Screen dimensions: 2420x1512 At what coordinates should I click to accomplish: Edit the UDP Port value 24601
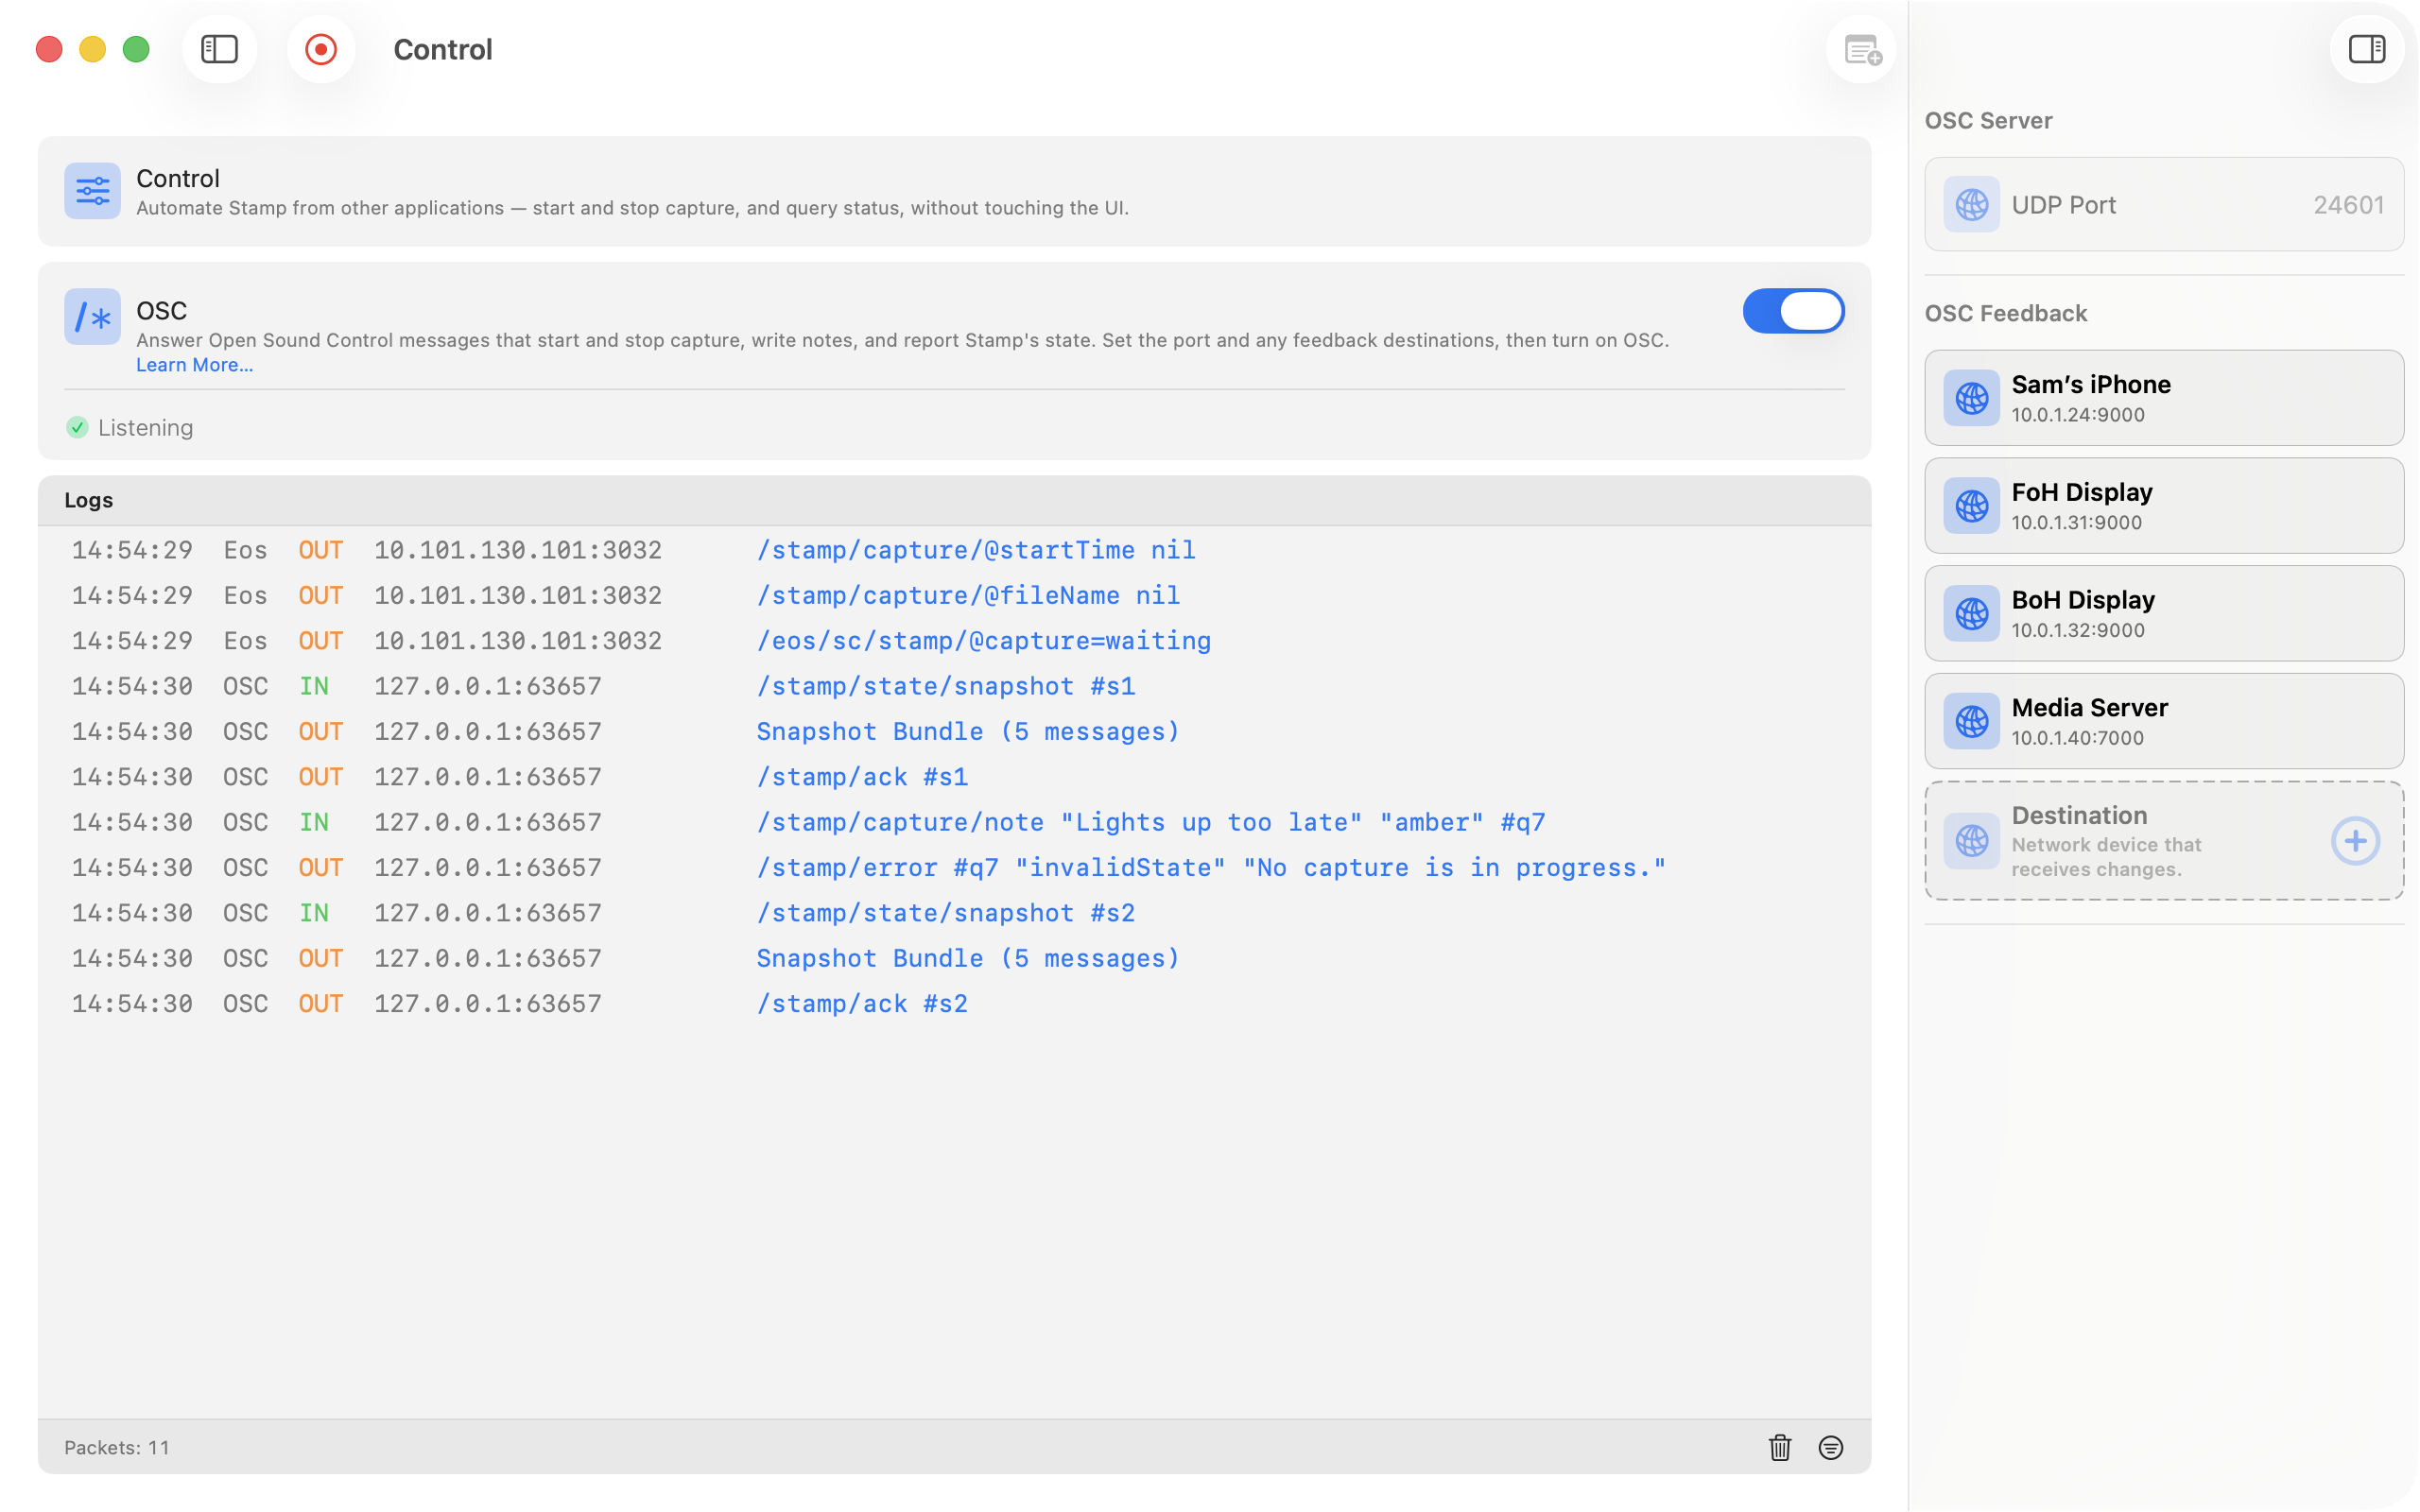2348,205
